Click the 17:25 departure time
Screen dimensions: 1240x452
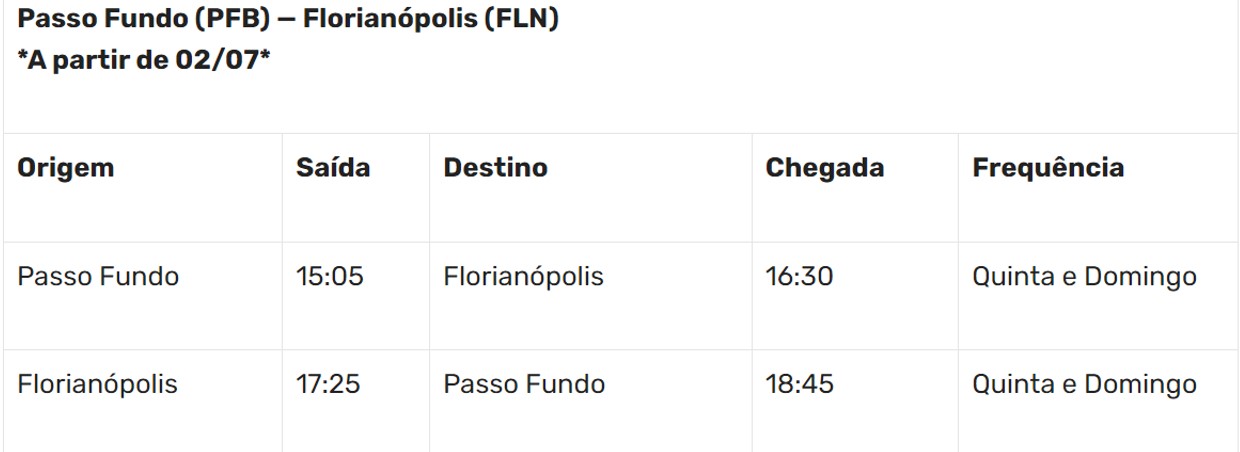point(330,384)
